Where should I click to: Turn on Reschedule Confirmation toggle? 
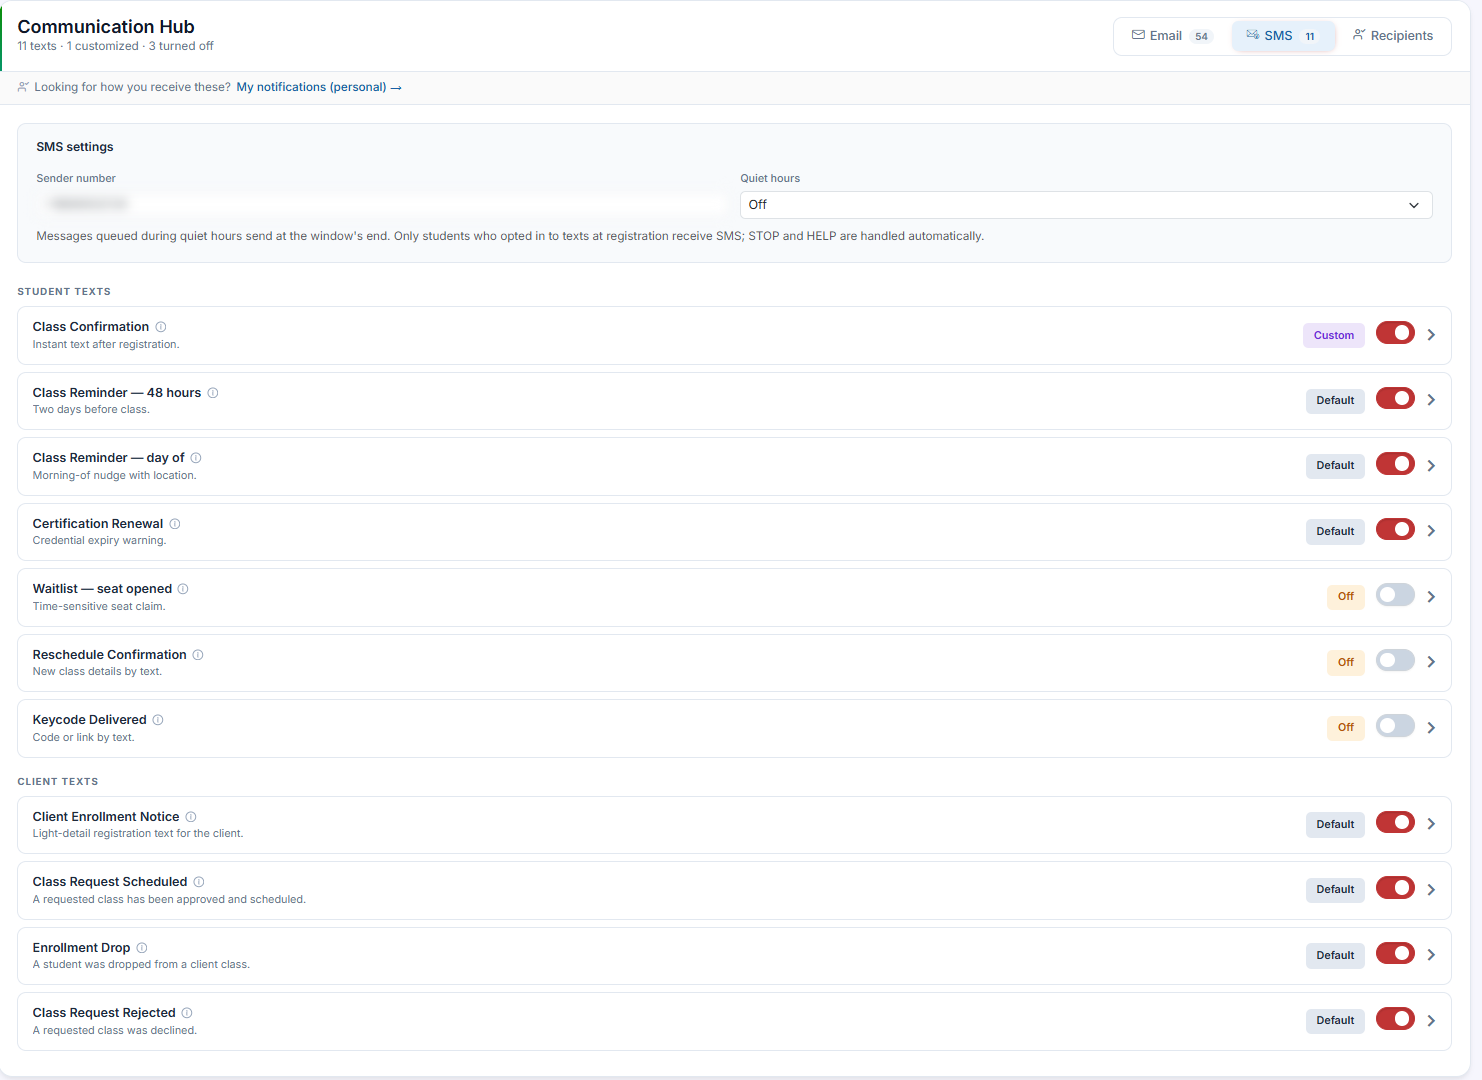coord(1395,661)
